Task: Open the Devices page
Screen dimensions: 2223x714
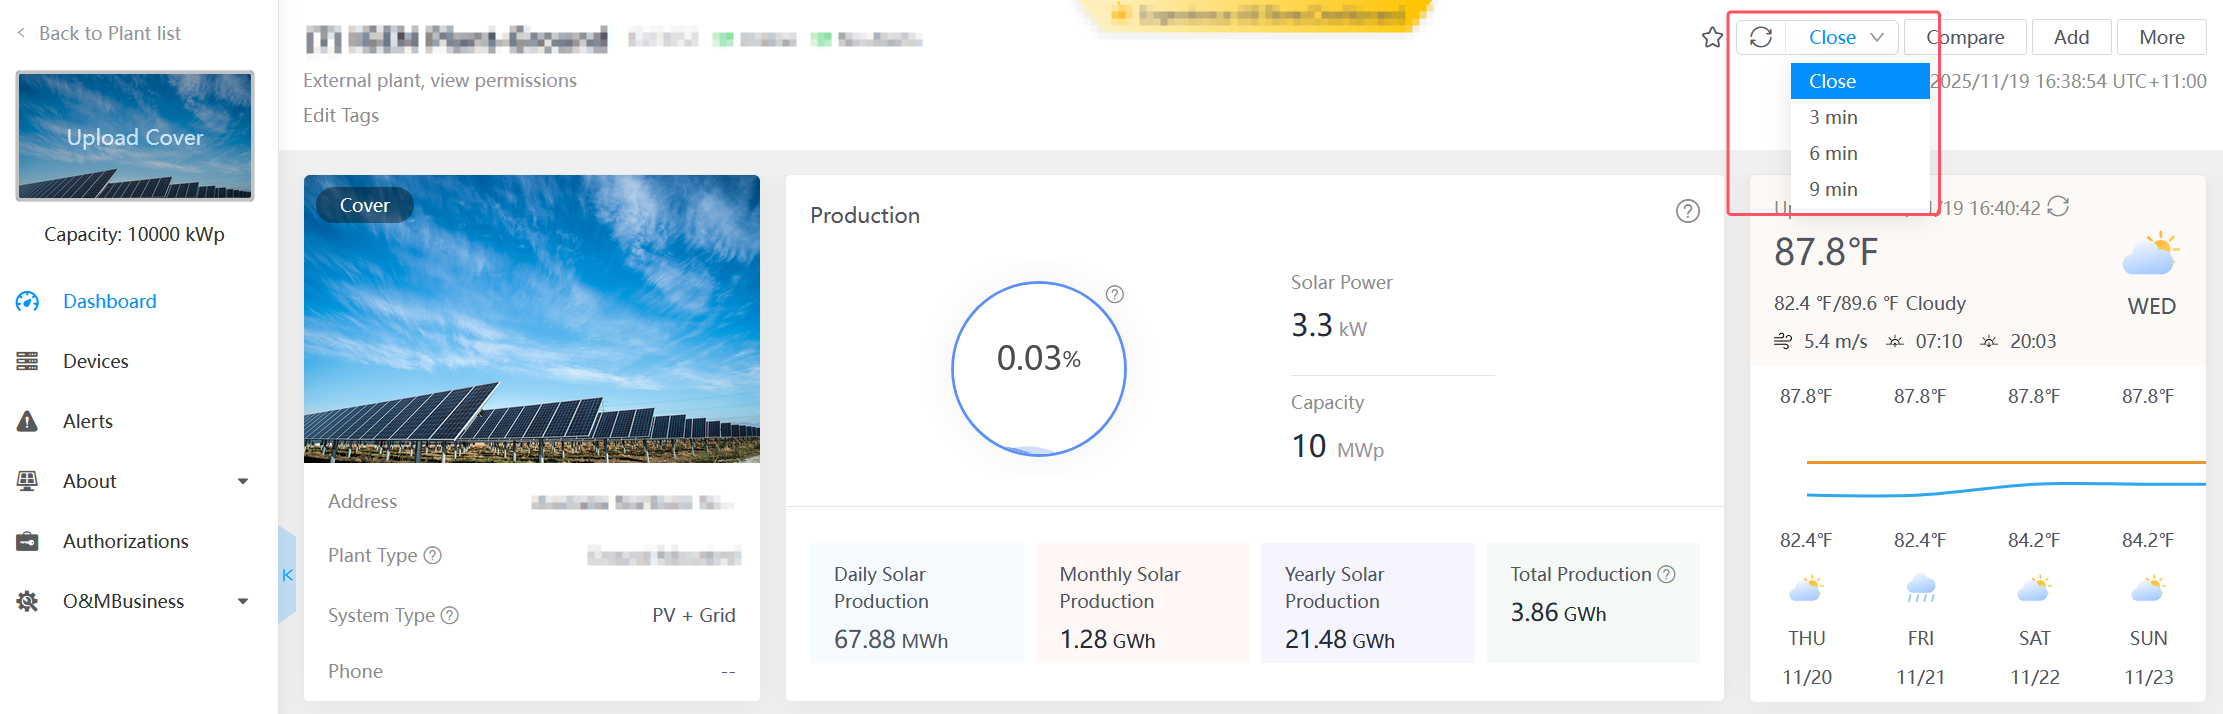Action: coord(95,361)
